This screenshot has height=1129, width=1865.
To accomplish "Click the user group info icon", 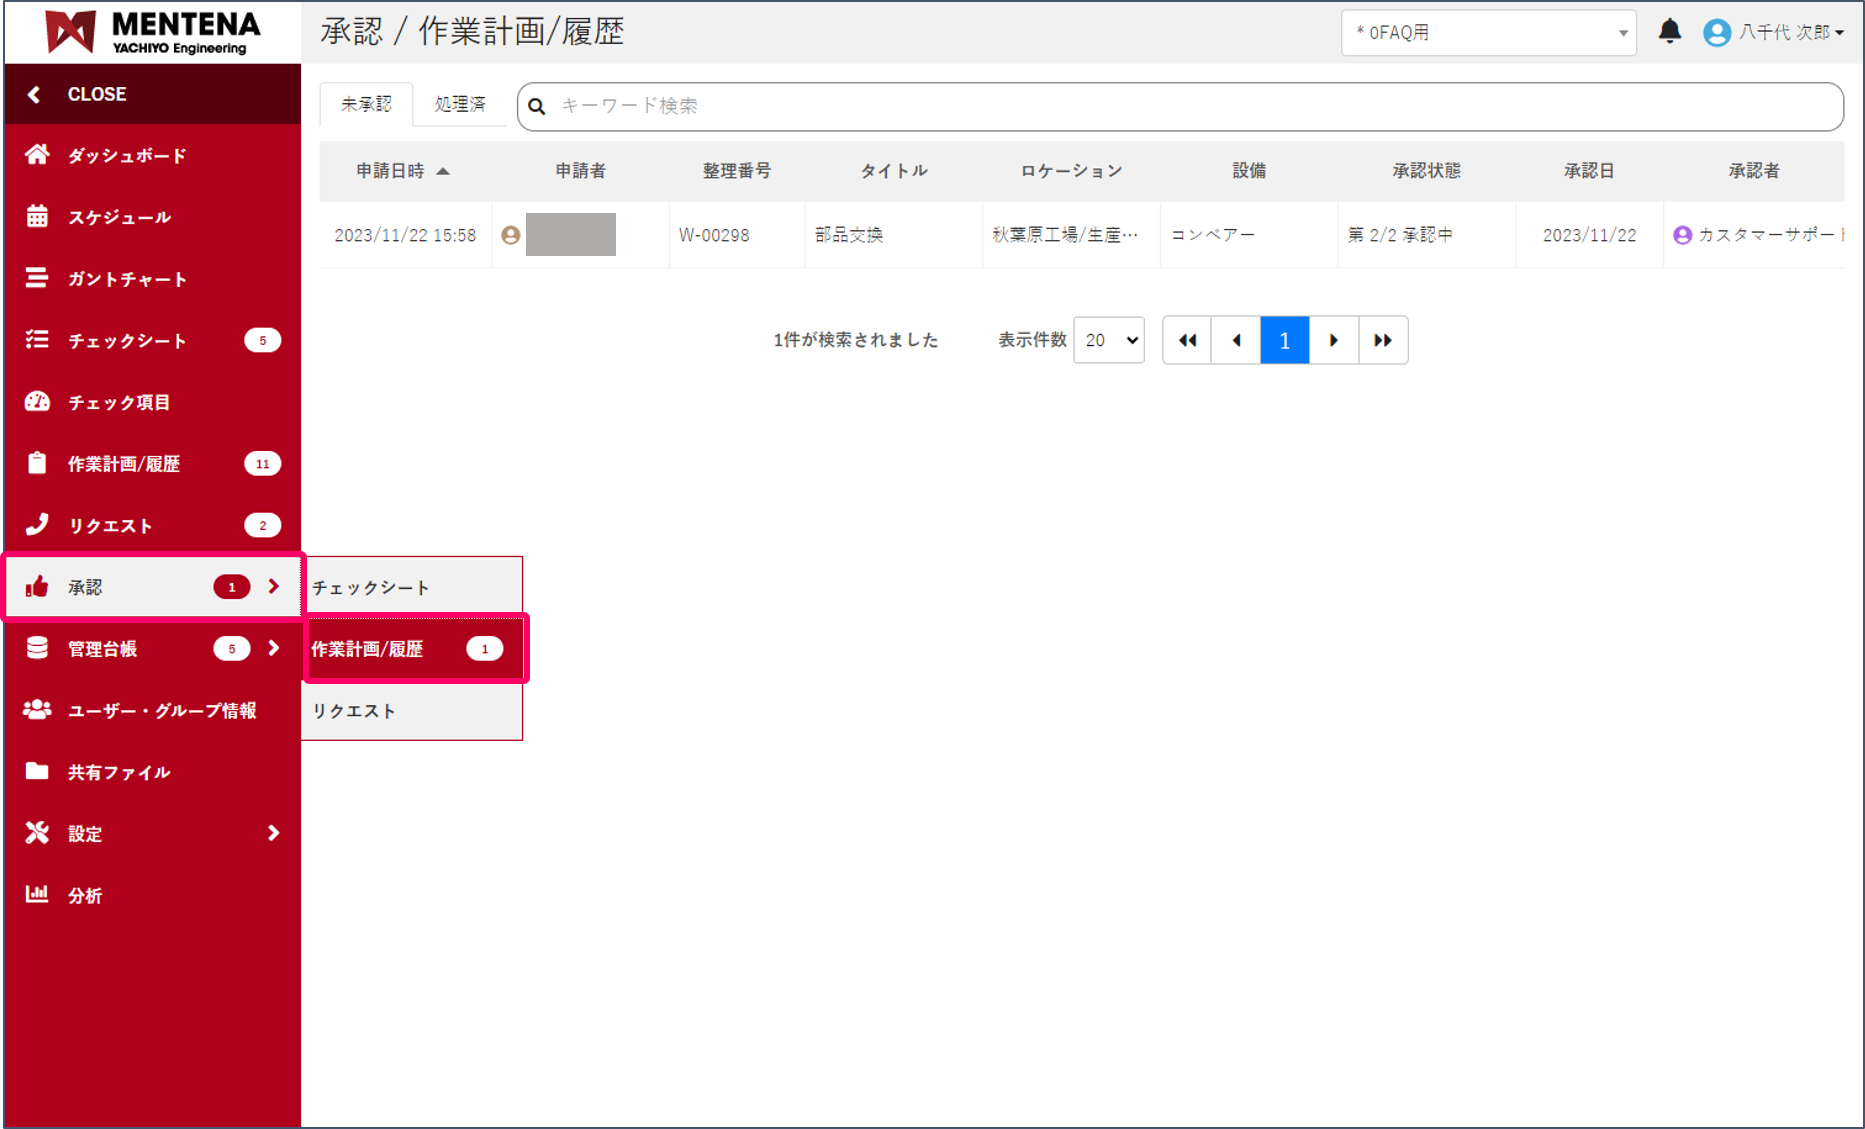I will (x=37, y=710).
